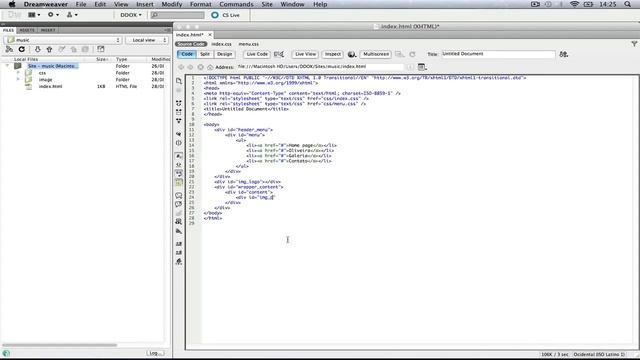Open the index.css related file
The image size is (640, 360).
(221, 44)
